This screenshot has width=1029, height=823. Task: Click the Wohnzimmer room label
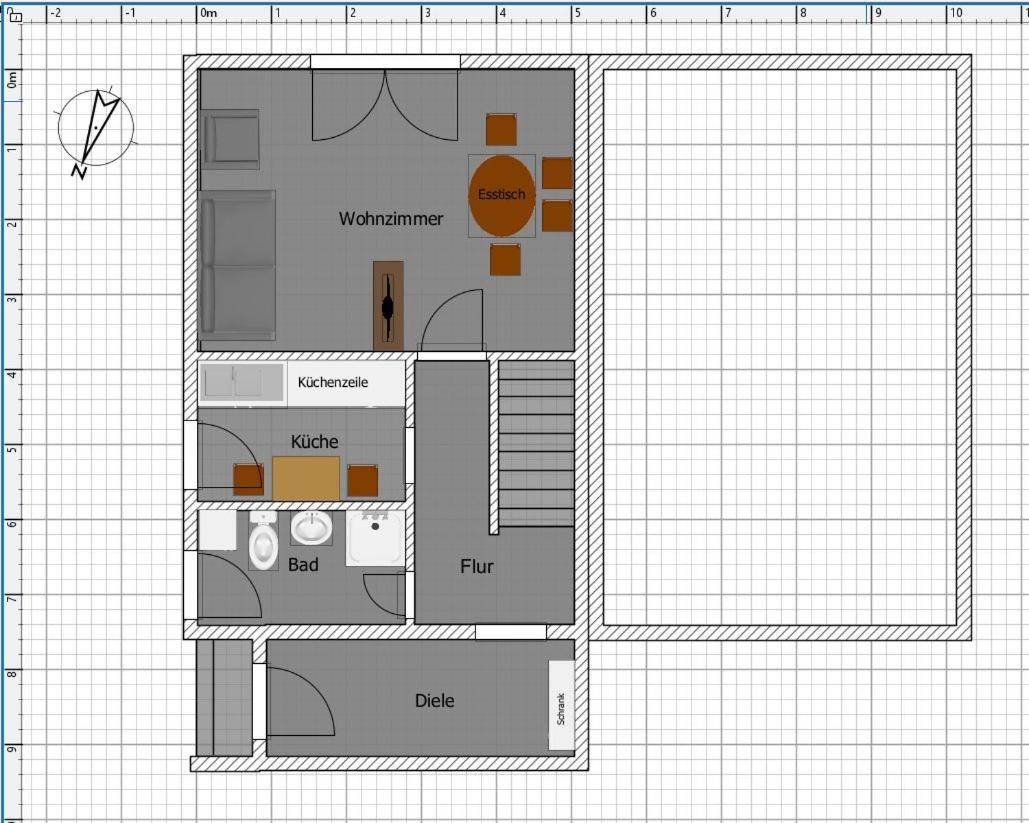click(x=390, y=219)
